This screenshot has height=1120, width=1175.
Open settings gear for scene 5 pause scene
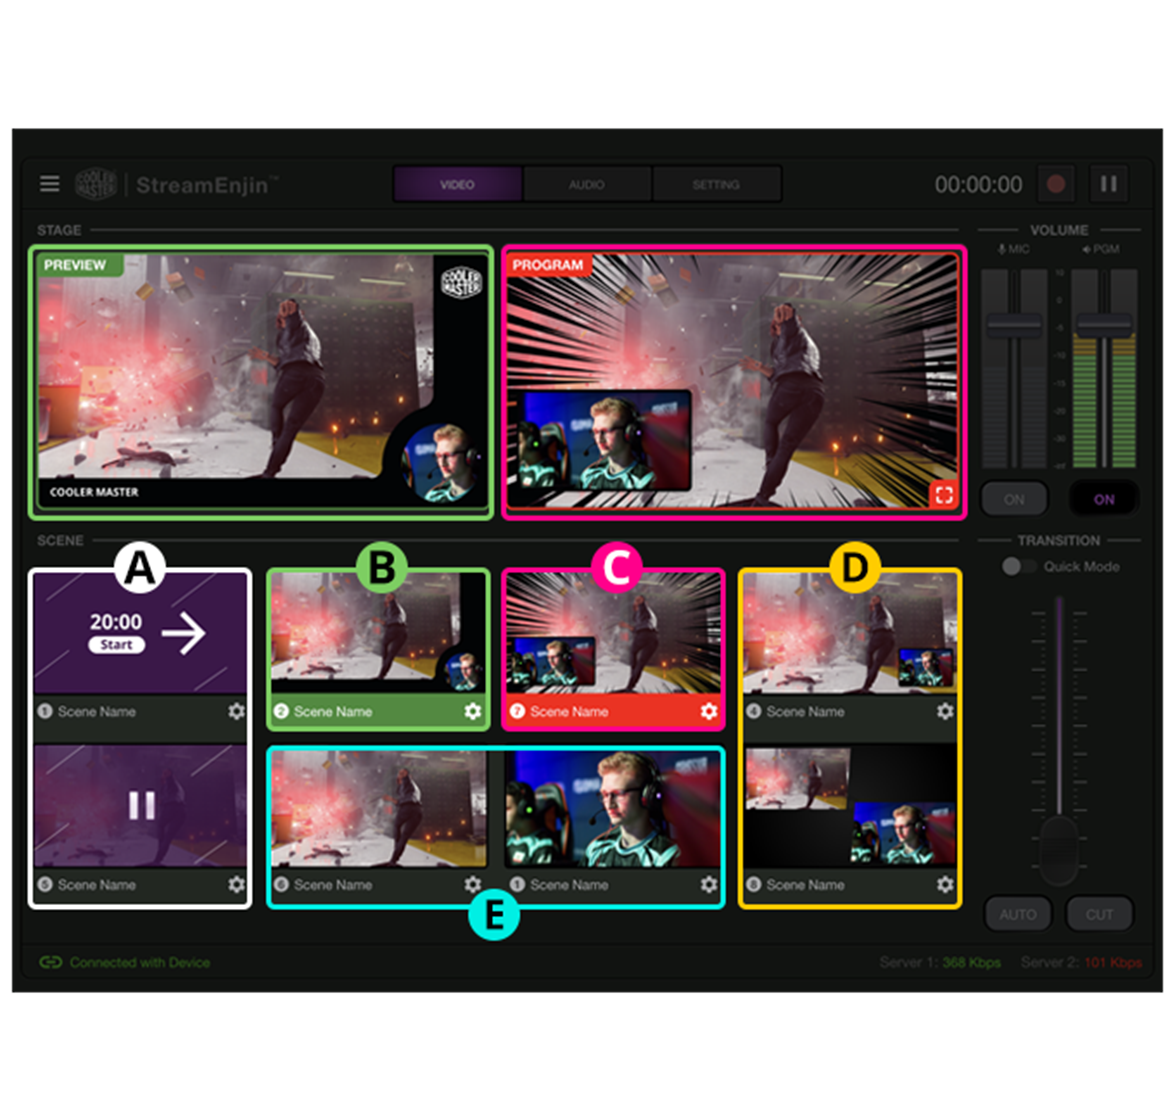tap(236, 885)
